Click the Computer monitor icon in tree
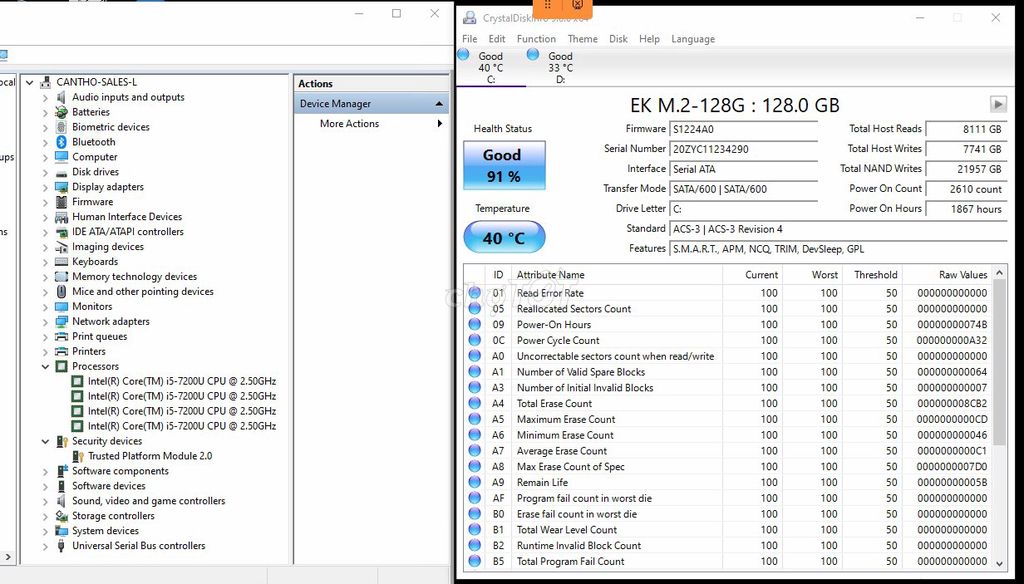The width and height of the screenshot is (1024, 584). coord(61,157)
